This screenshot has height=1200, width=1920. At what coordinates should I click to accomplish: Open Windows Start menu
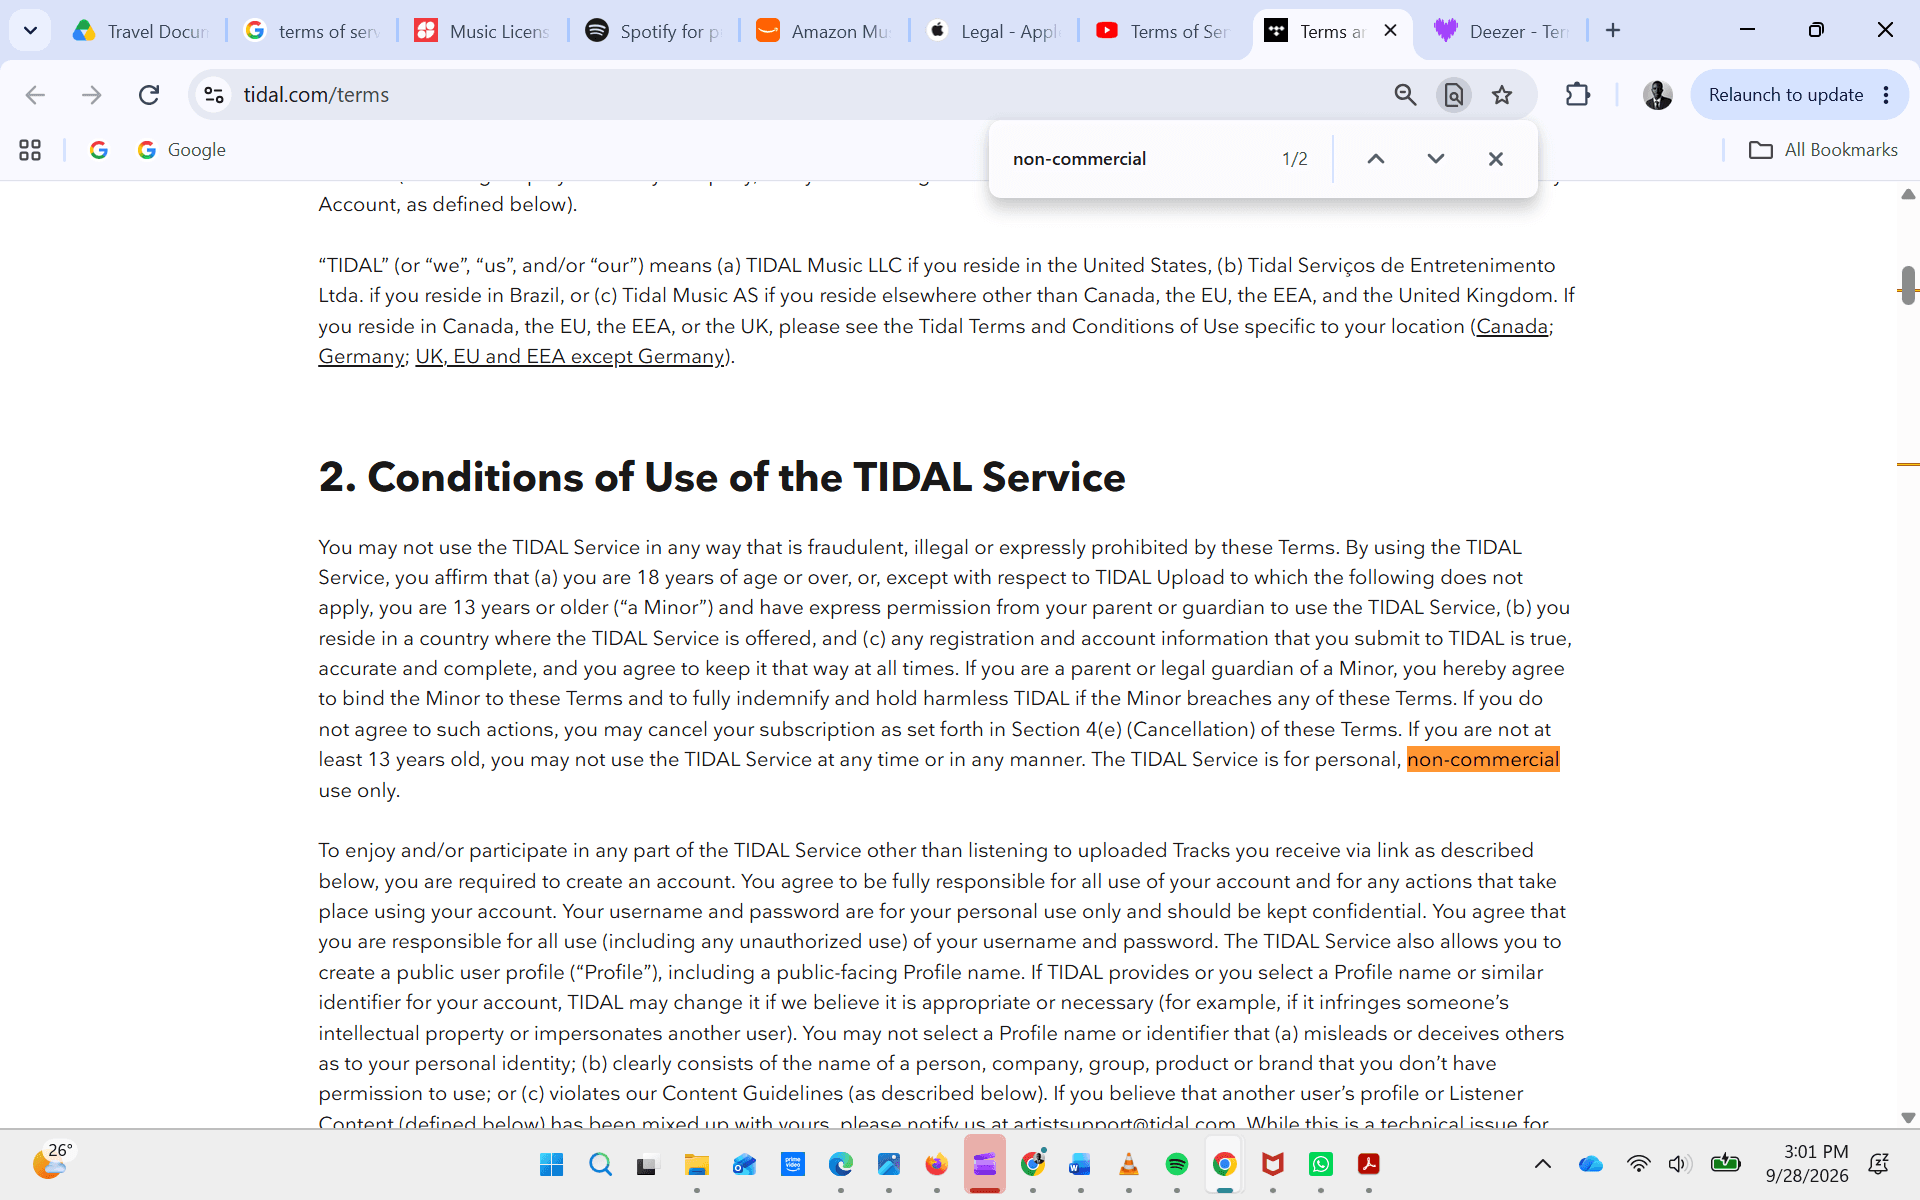(x=551, y=1165)
